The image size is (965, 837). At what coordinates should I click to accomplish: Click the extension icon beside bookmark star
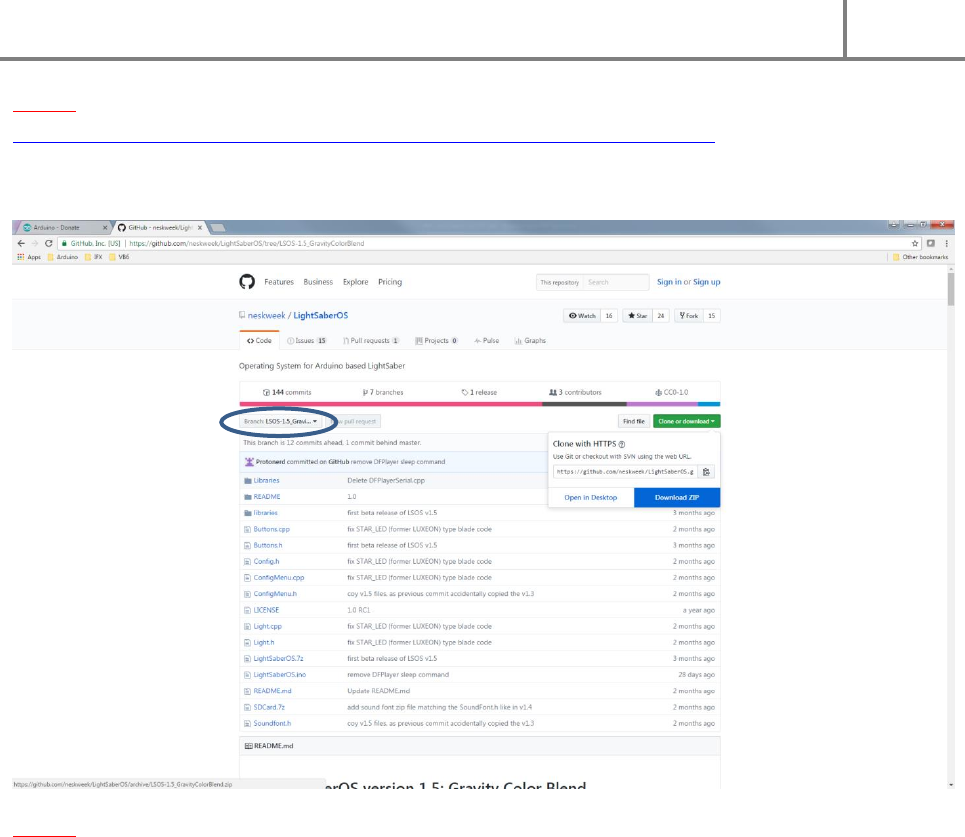coord(931,243)
